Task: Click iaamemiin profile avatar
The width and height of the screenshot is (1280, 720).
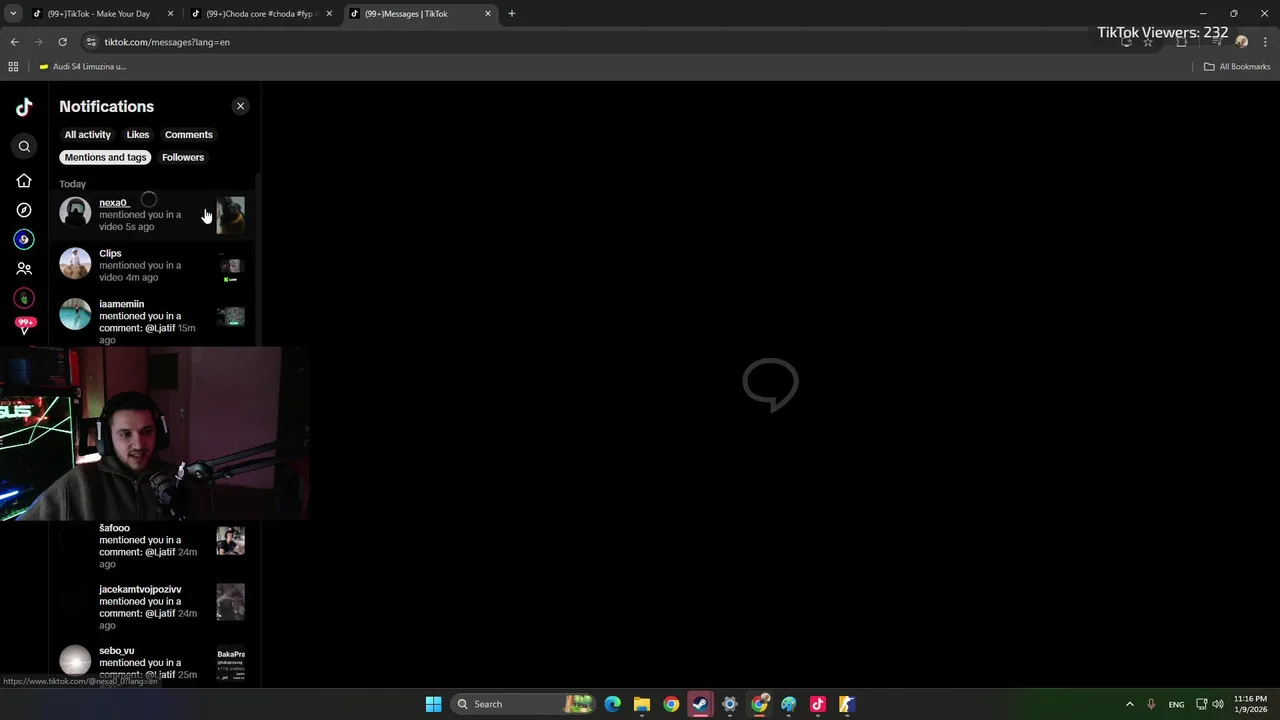Action: click(x=75, y=314)
